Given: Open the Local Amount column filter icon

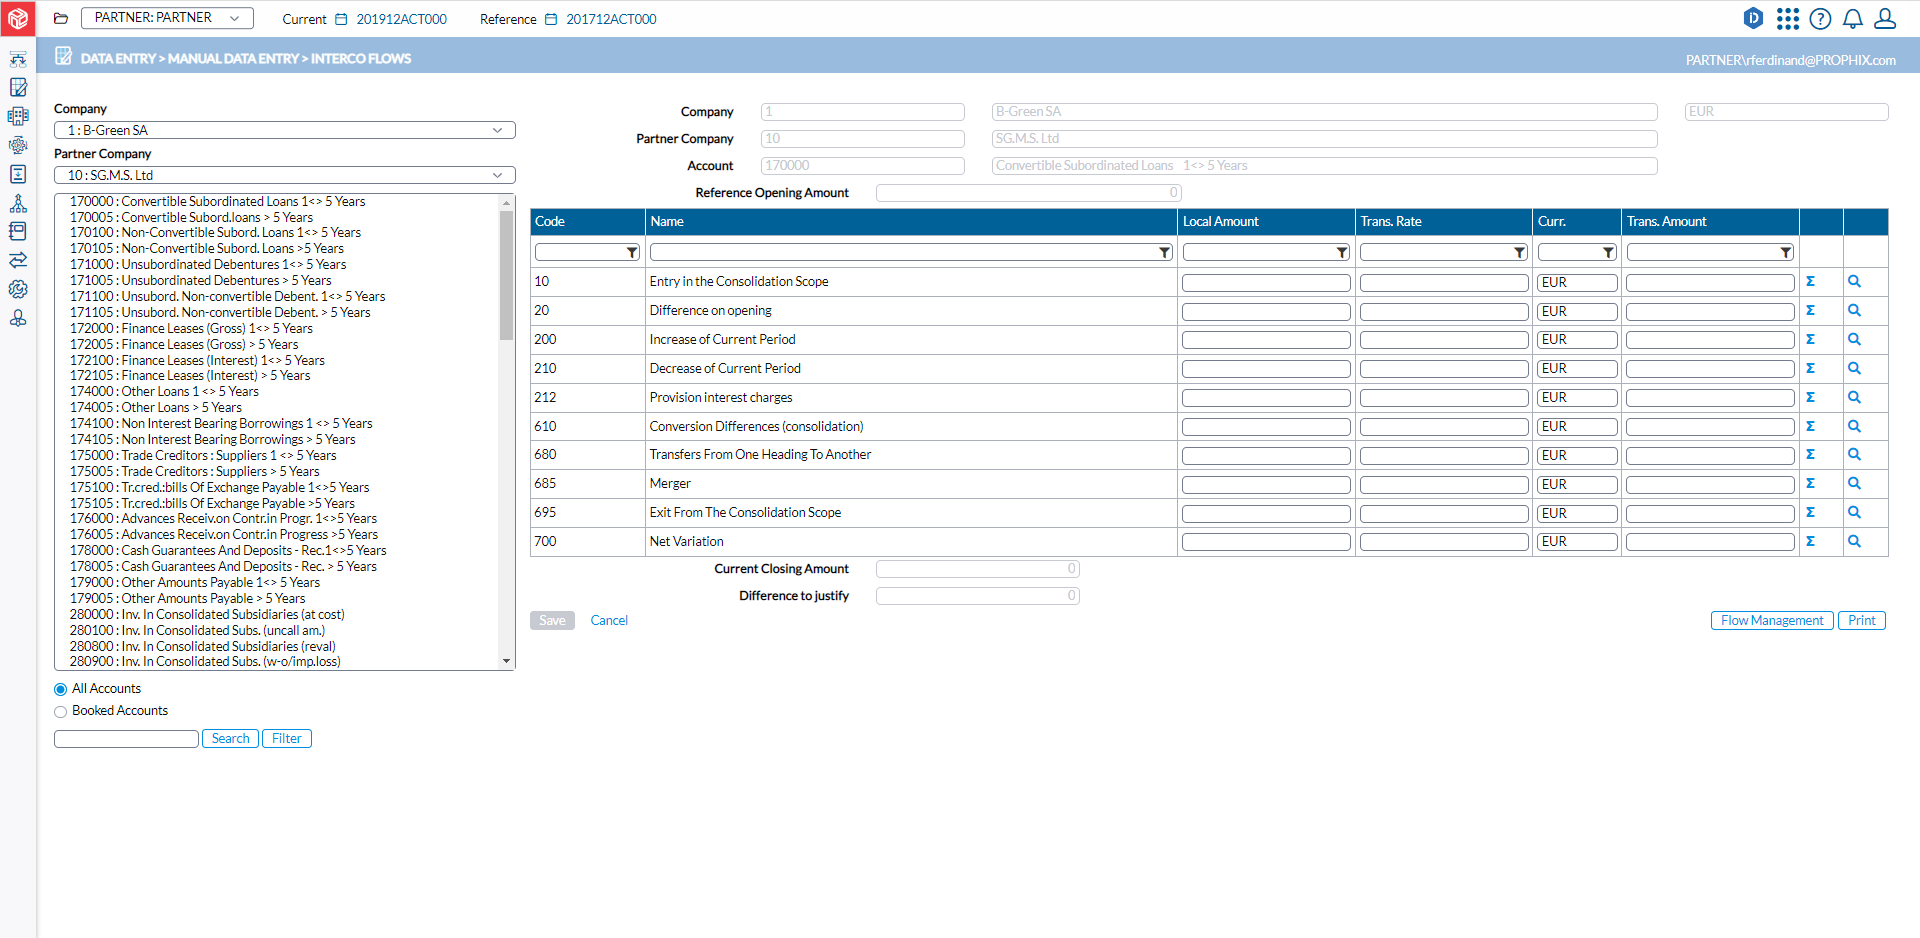Looking at the screenshot, I should (1342, 253).
